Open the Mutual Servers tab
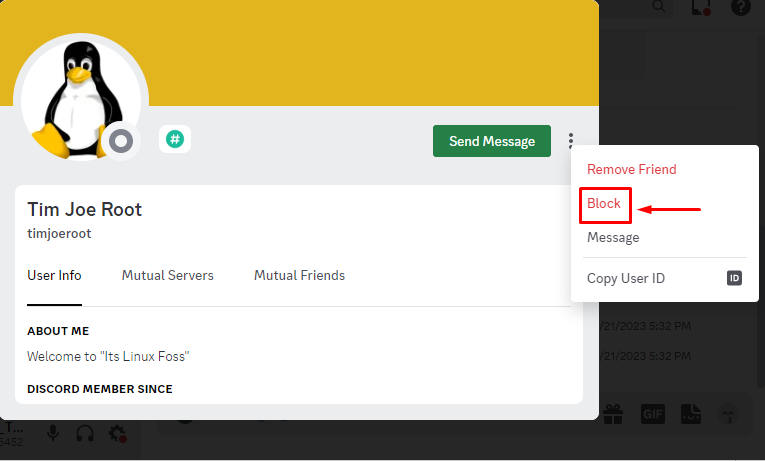The image size is (765, 461). 167,276
